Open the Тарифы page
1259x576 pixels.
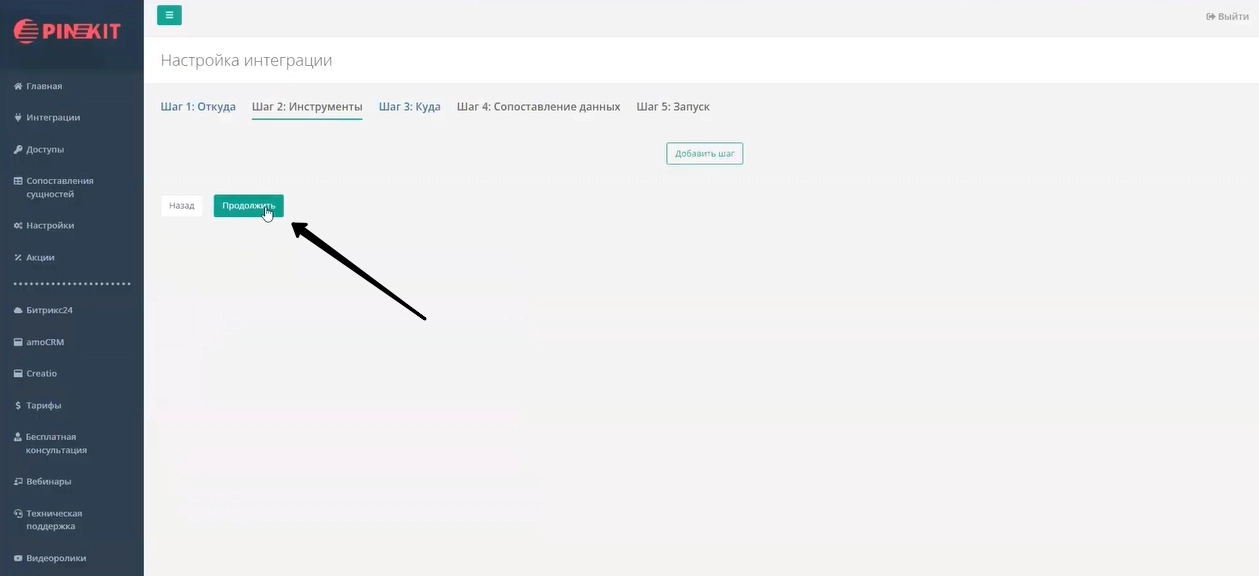point(43,405)
